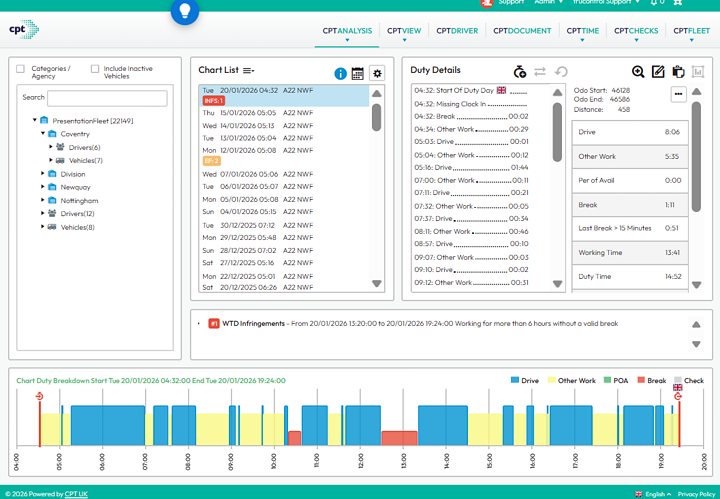Screen dimensions: 720x499
Task: Click the red #1 infringement badge
Action: [214, 324]
